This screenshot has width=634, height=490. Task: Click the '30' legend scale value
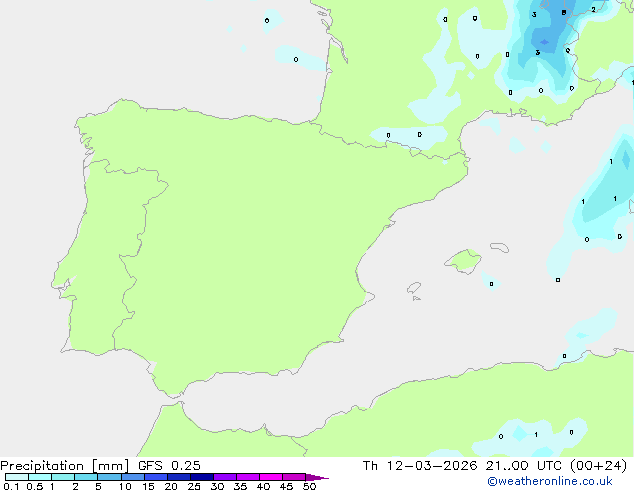pos(217,486)
